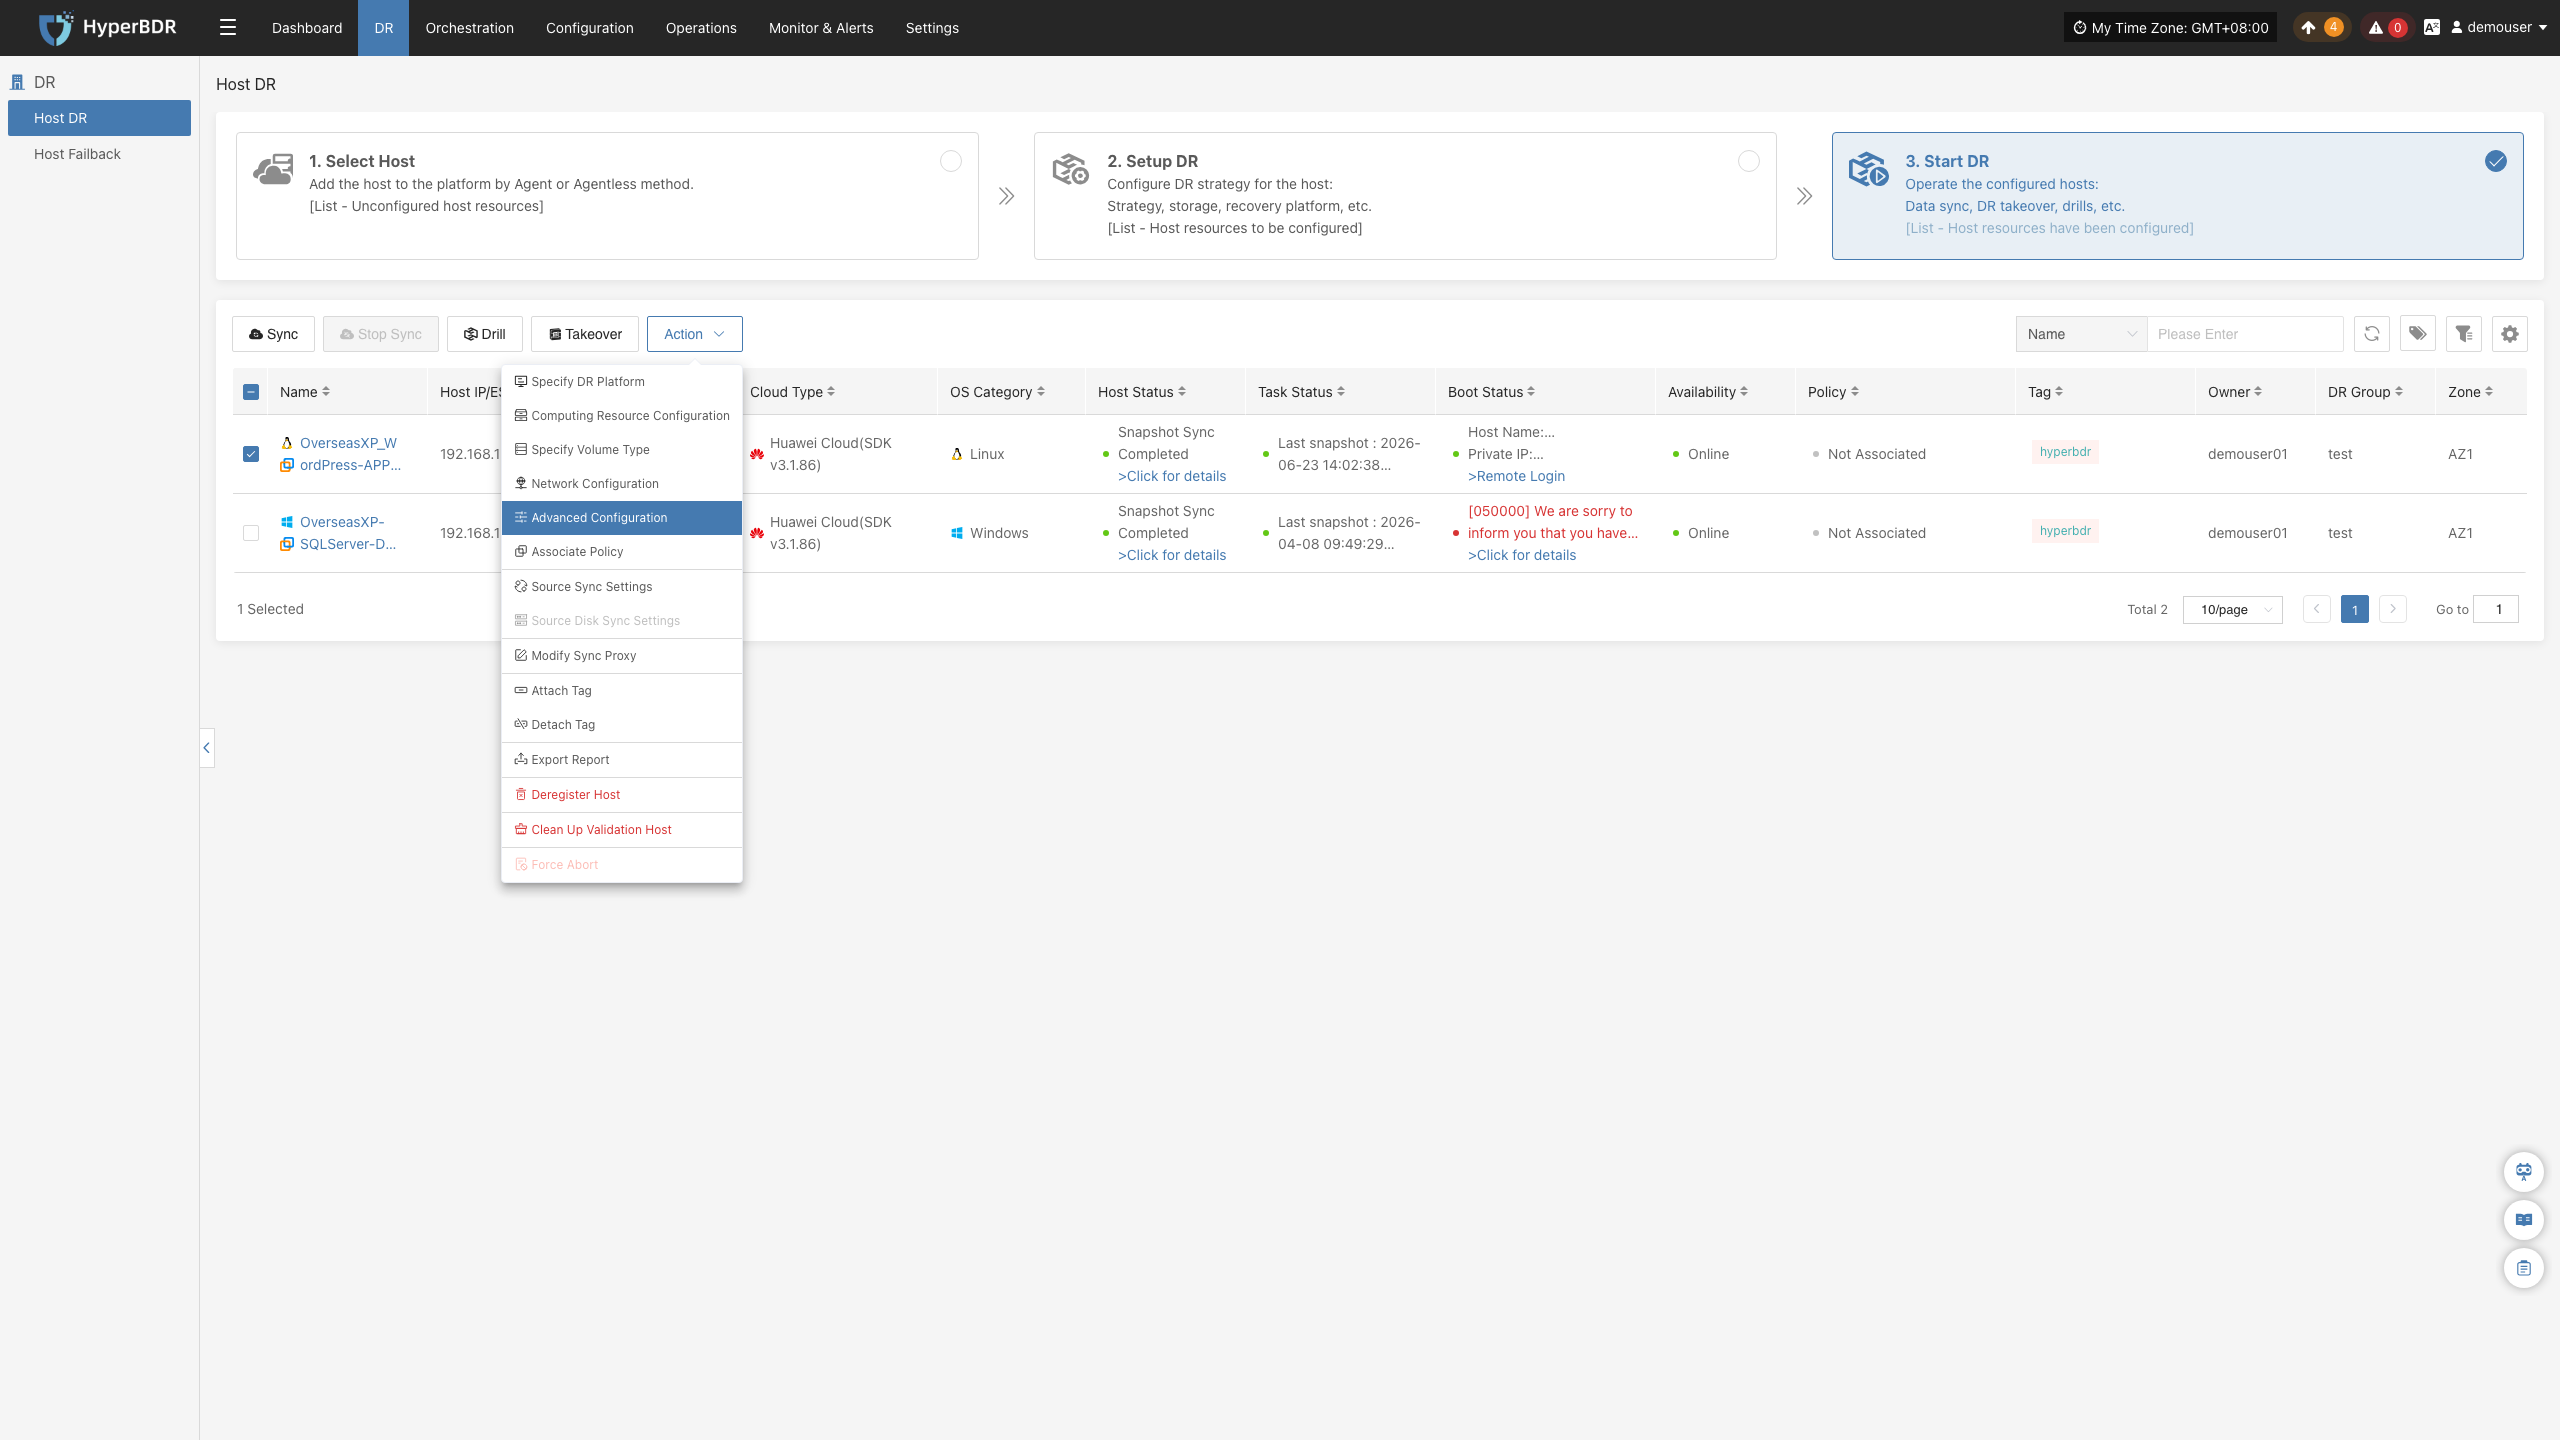Viewport: 2560px width, 1440px height.
Task: Open Monitor & Alerts top tab
Action: point(821,28)
